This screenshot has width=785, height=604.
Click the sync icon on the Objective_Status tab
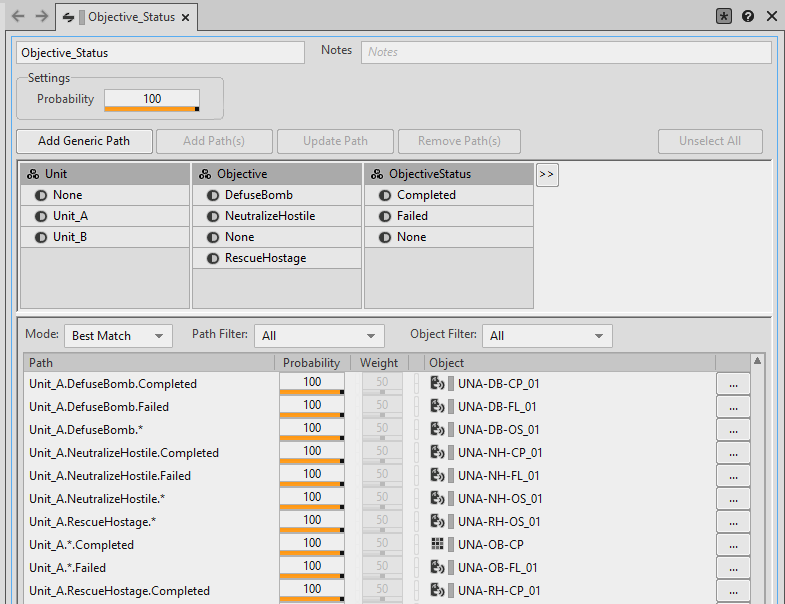click(68, 17)
